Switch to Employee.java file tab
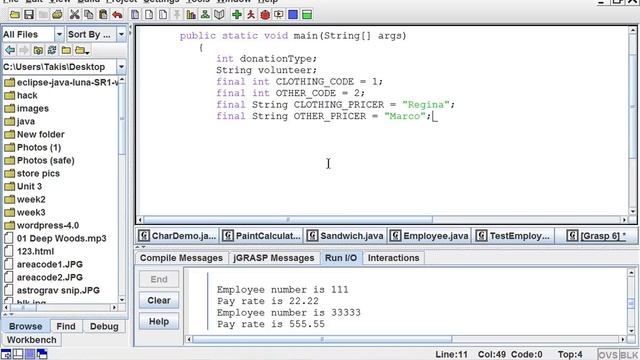Screen dimensions: 640x360 pos(429,236)
